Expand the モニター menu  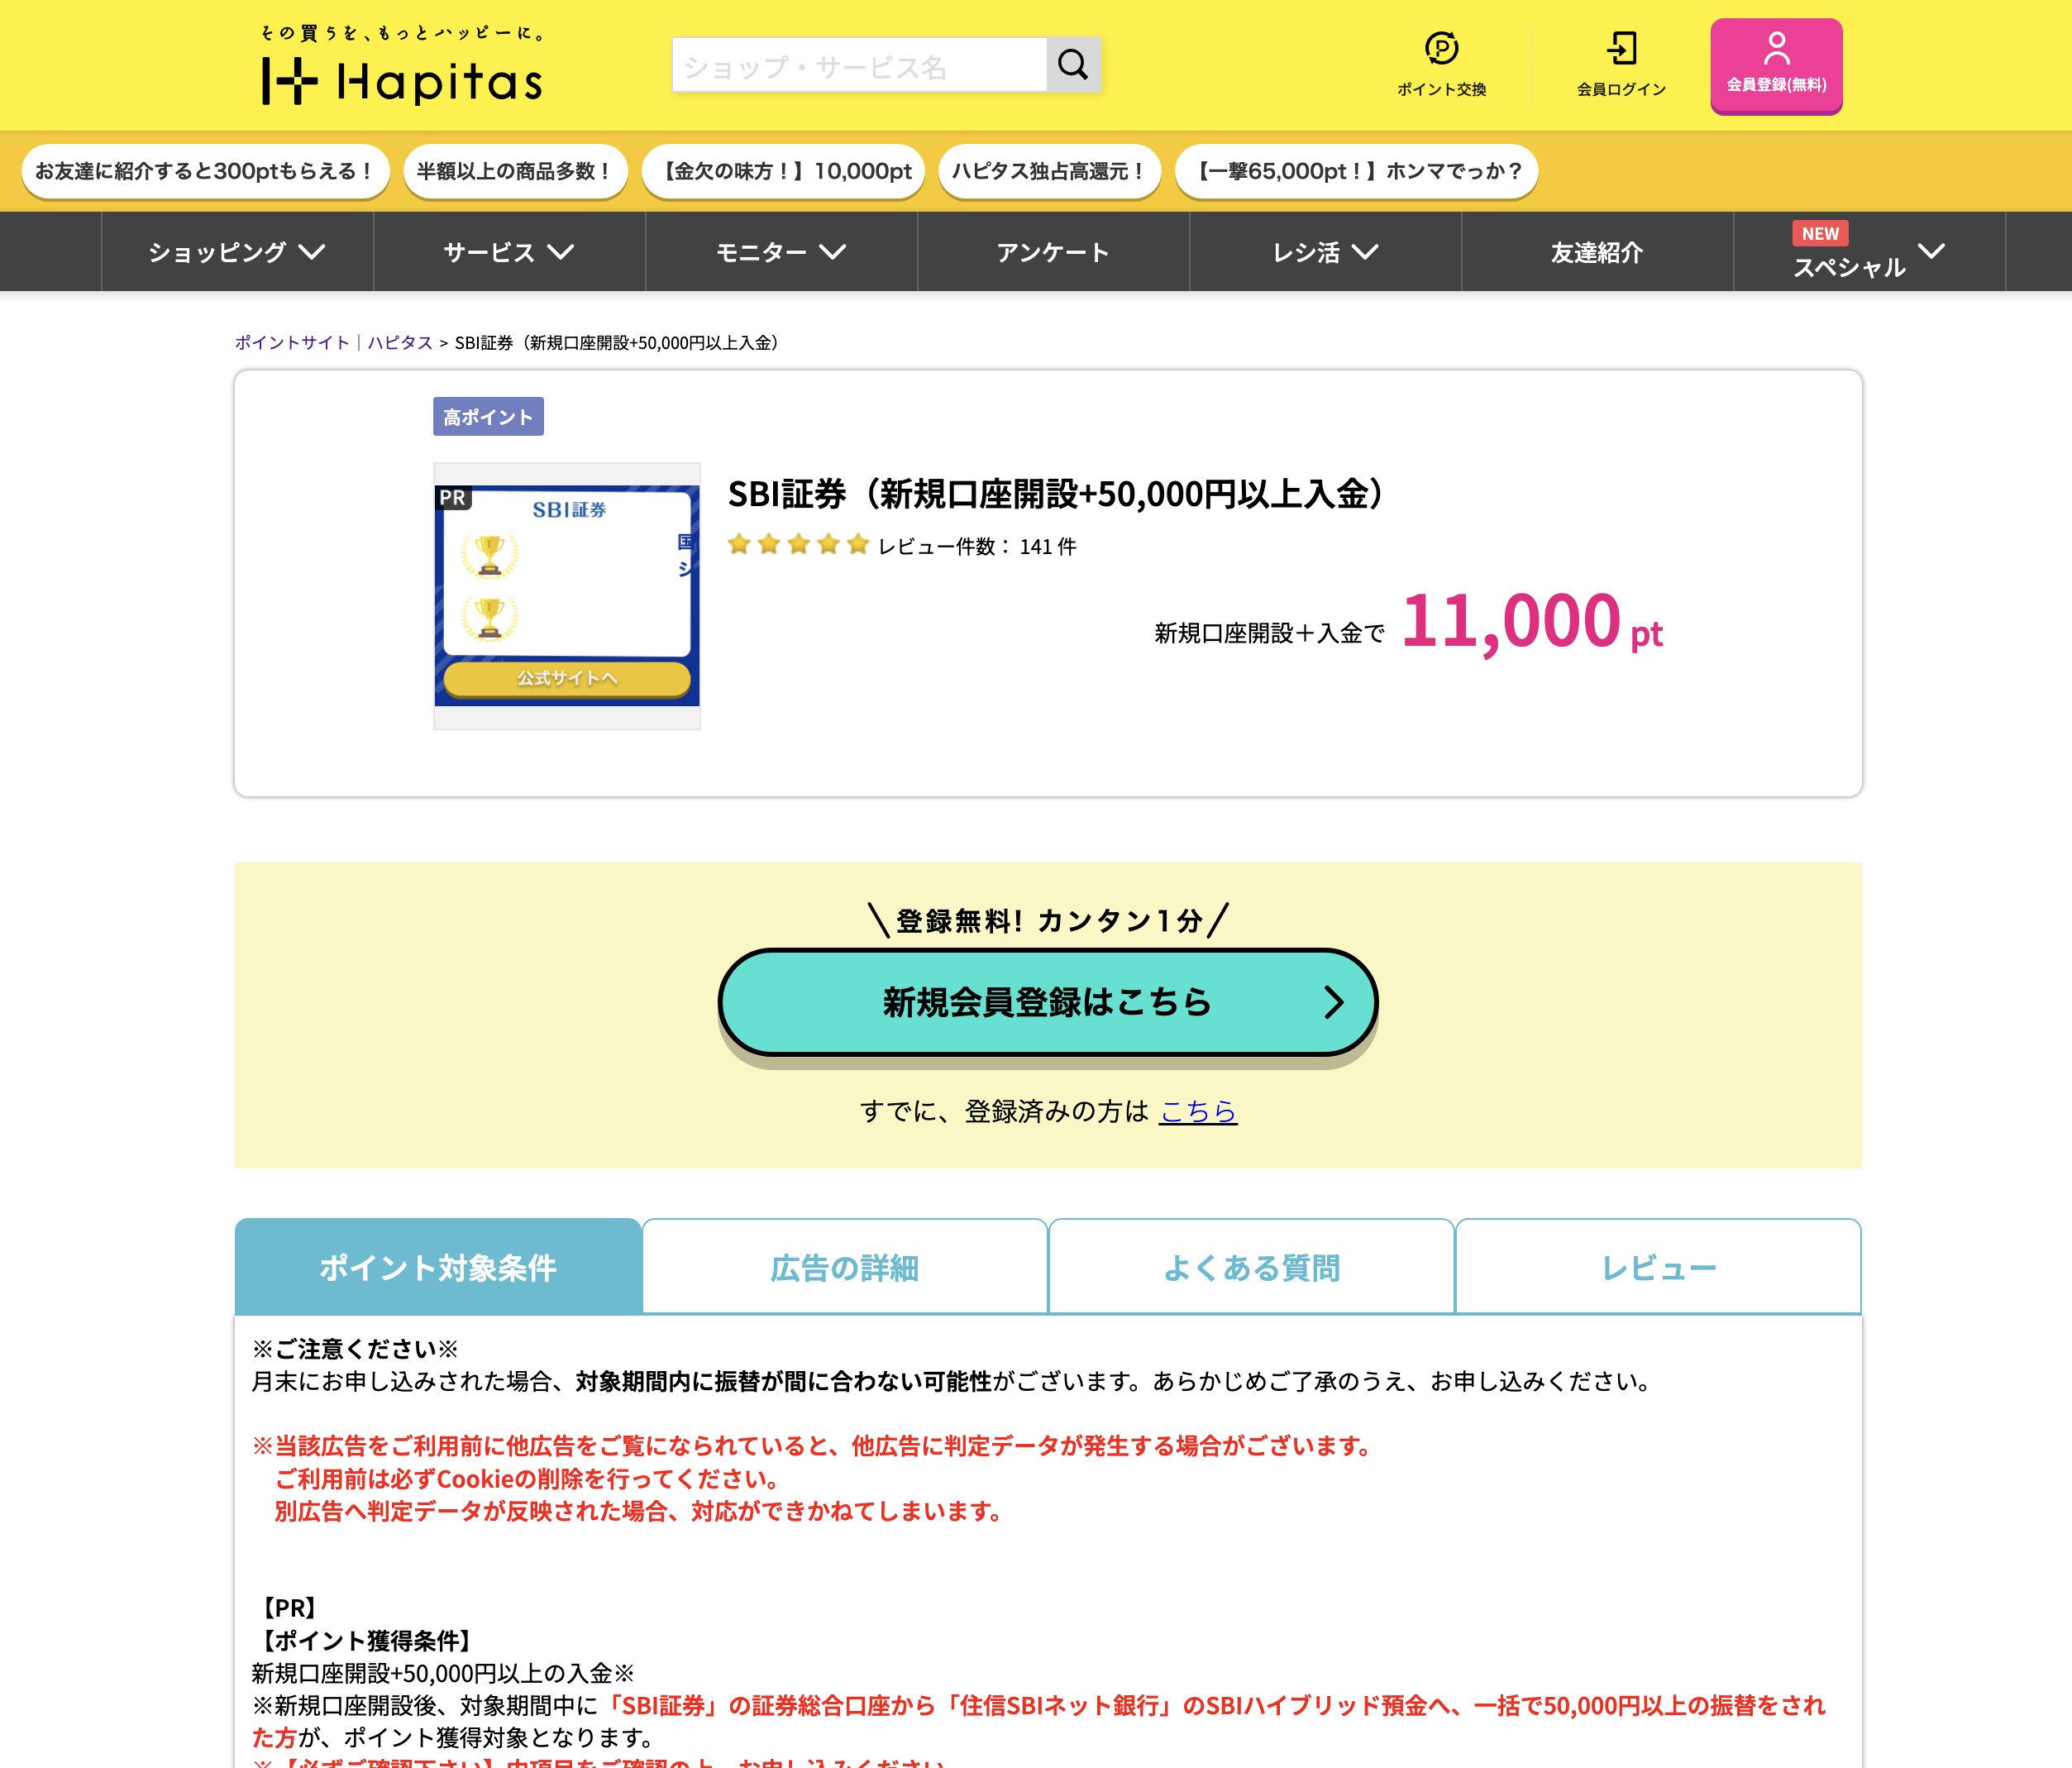pos(781,252)
